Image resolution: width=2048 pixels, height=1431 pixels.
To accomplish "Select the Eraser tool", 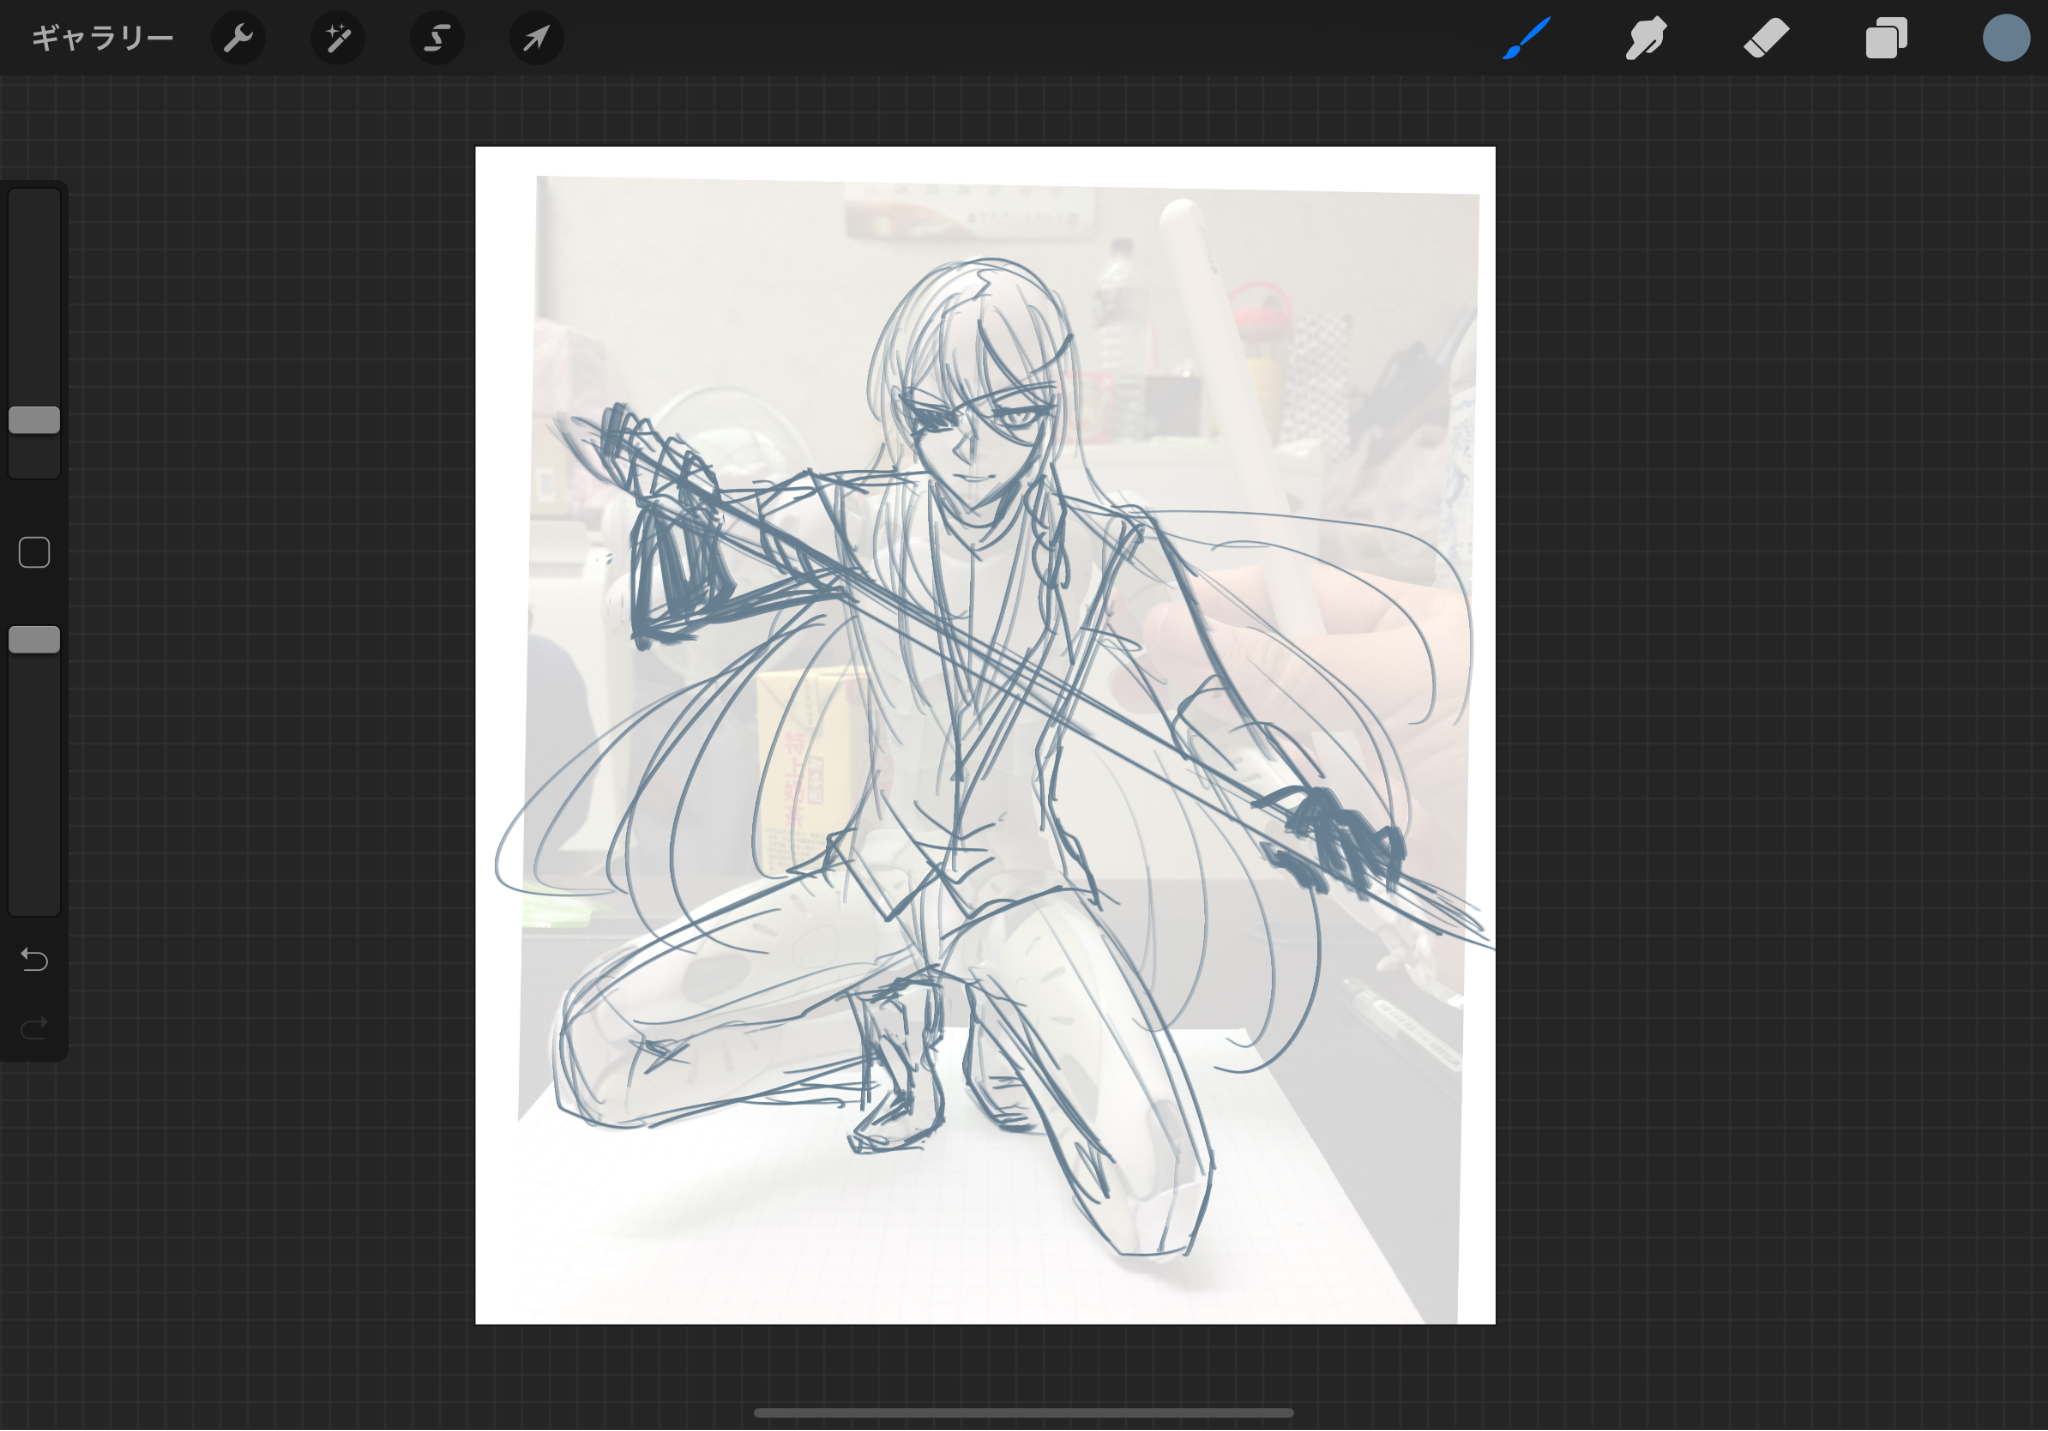I will coord(1766,39).
